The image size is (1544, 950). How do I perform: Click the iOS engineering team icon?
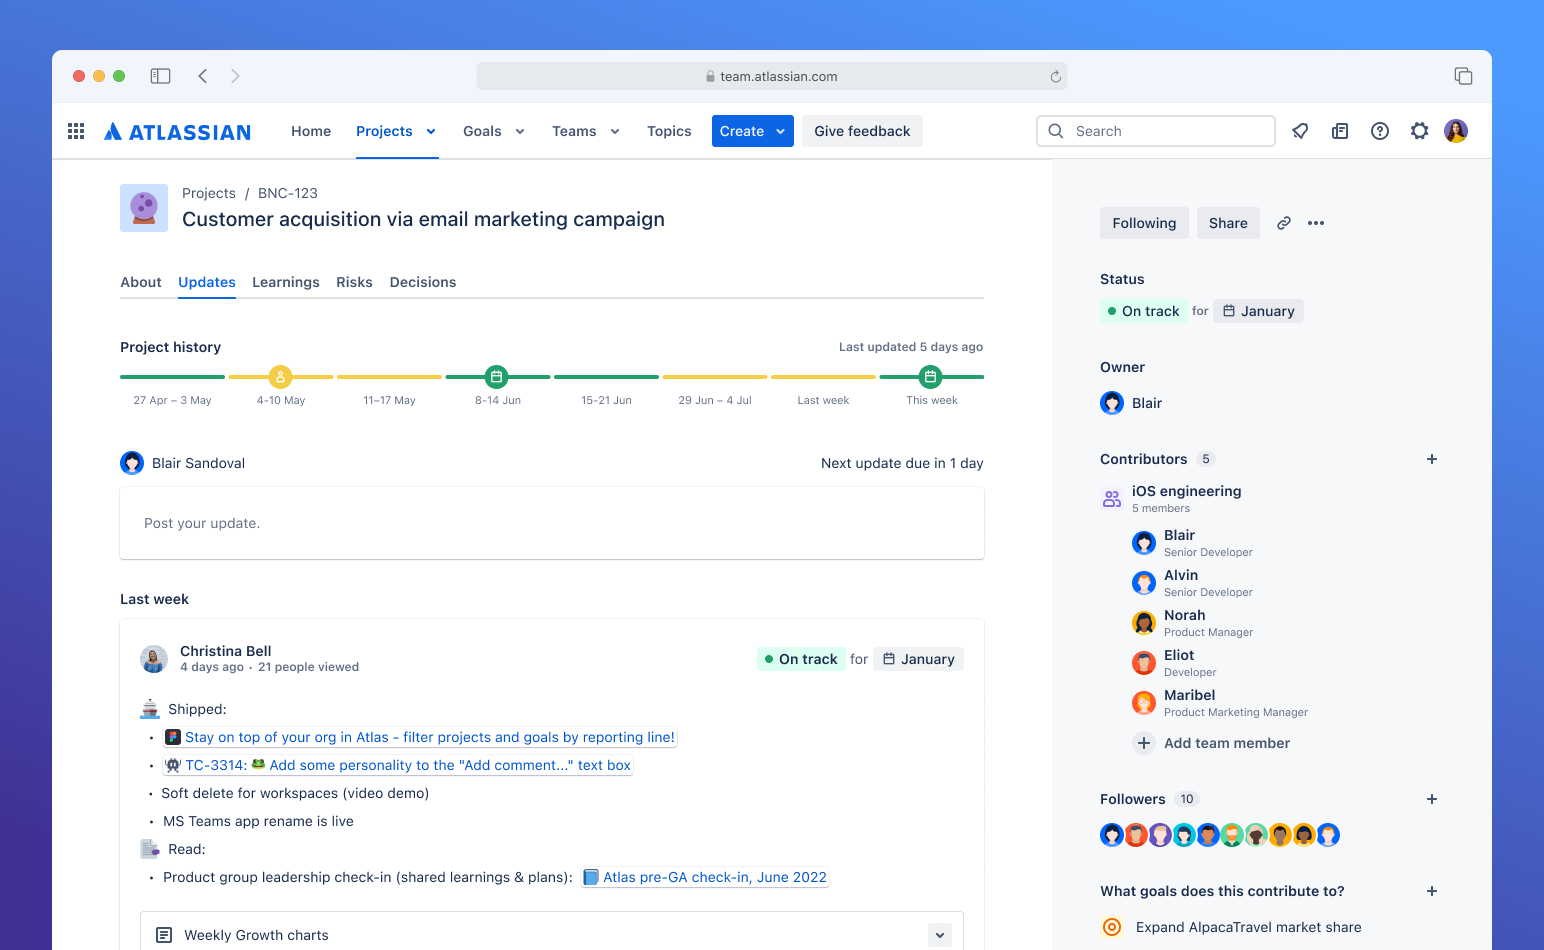pos(1112,499)
